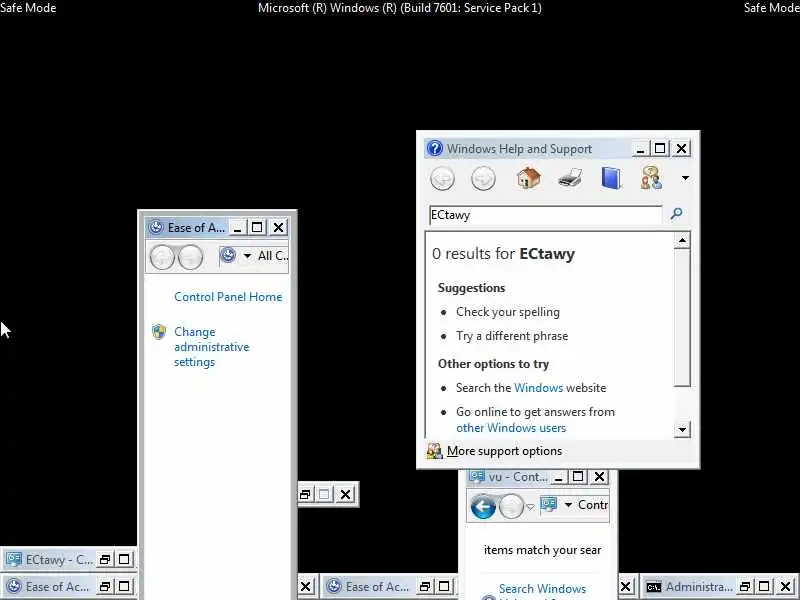This screenshot has height=600, width=800.
Task: Open other Windows users link
Action: coord(511,428)
